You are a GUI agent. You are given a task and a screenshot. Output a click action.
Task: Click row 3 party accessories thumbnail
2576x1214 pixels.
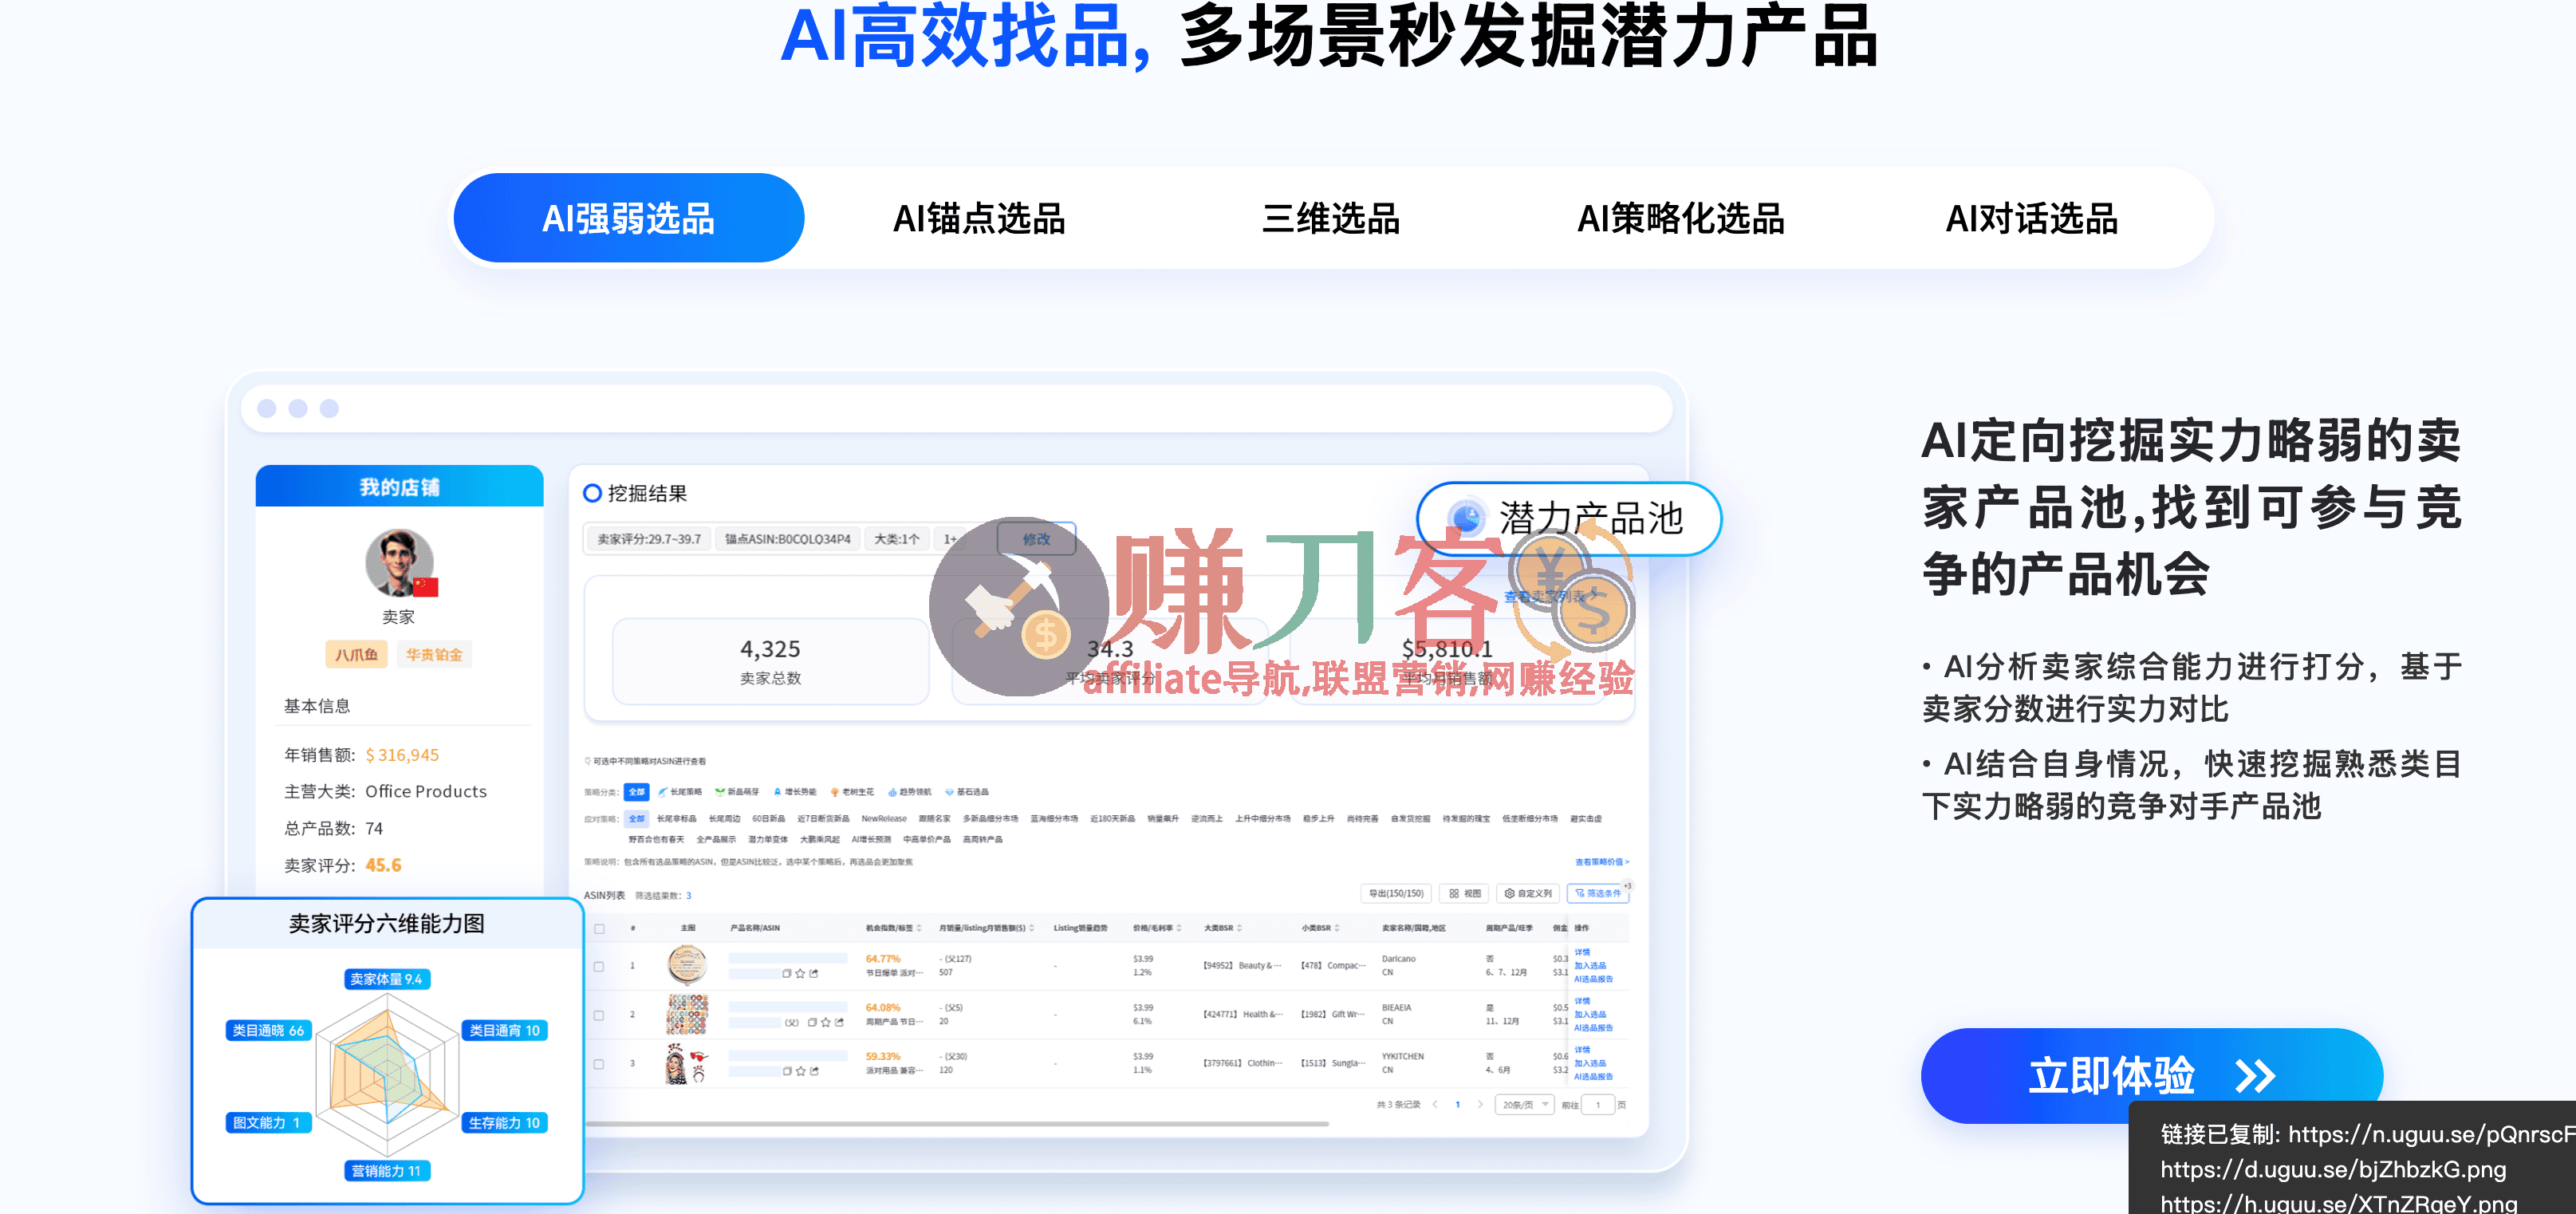(687, 1063)
